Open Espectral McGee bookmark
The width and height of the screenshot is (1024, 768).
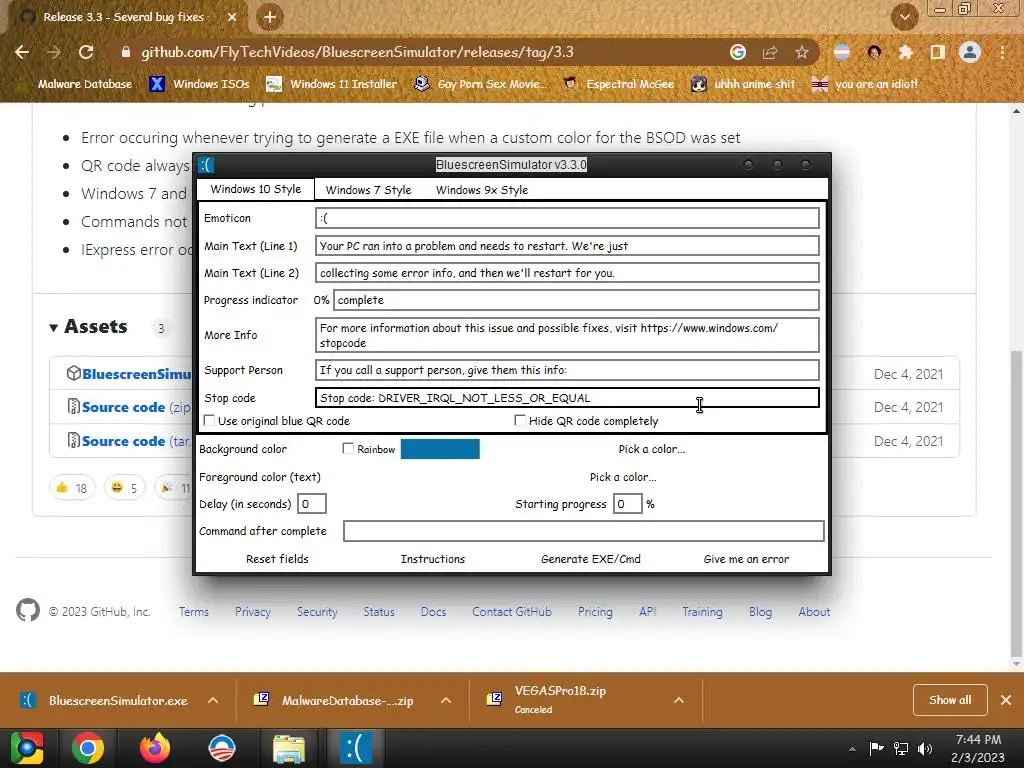click(x=619, y=84)
